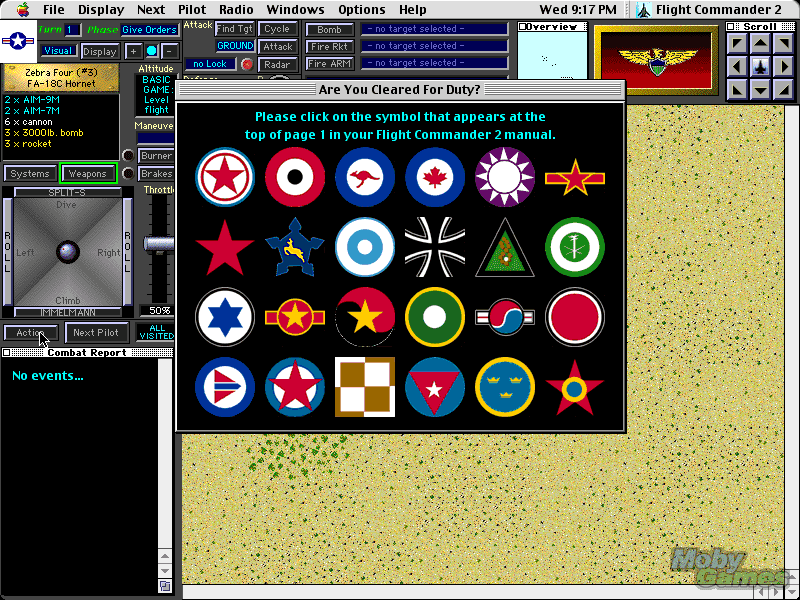Switch to the Weapons tab
The height and width of the screenshot is (600, 800).
pyautogui.click(x=88, y=173)
